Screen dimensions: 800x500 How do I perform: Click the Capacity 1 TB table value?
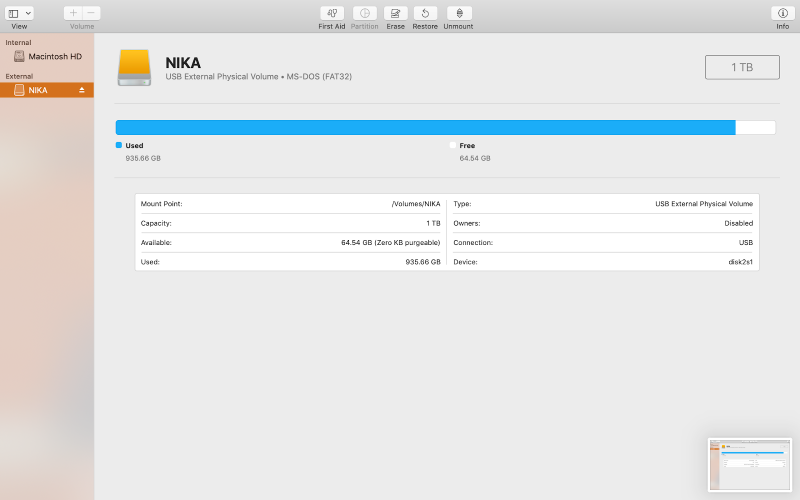coord(433,223)
